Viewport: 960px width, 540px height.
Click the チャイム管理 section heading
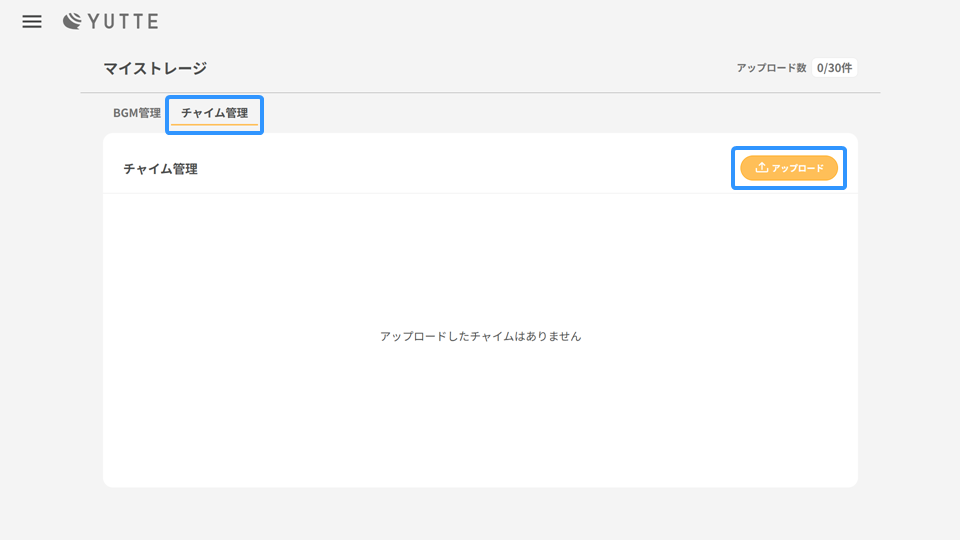click(160, 169)
